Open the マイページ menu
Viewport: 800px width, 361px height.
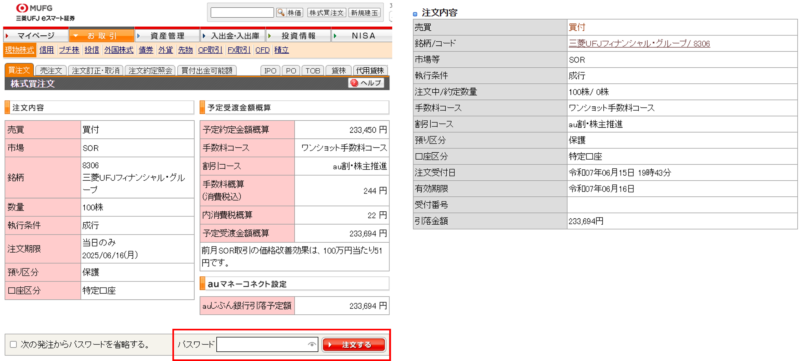(x=36, y=36)
